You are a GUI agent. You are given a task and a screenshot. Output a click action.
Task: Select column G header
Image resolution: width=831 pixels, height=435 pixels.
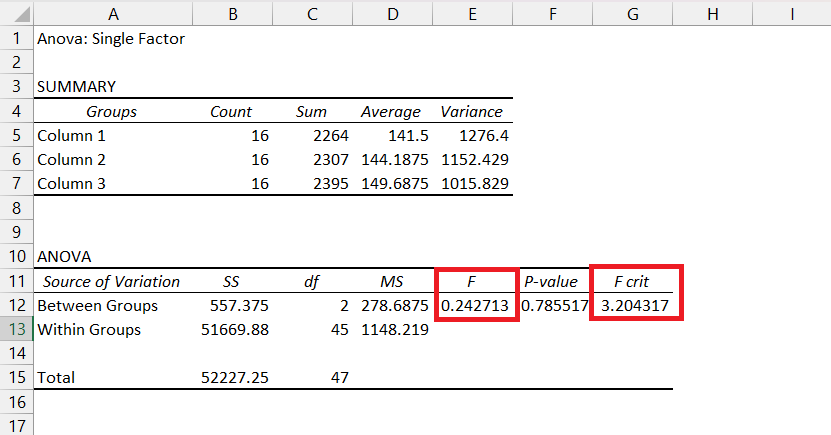[633, 14]
